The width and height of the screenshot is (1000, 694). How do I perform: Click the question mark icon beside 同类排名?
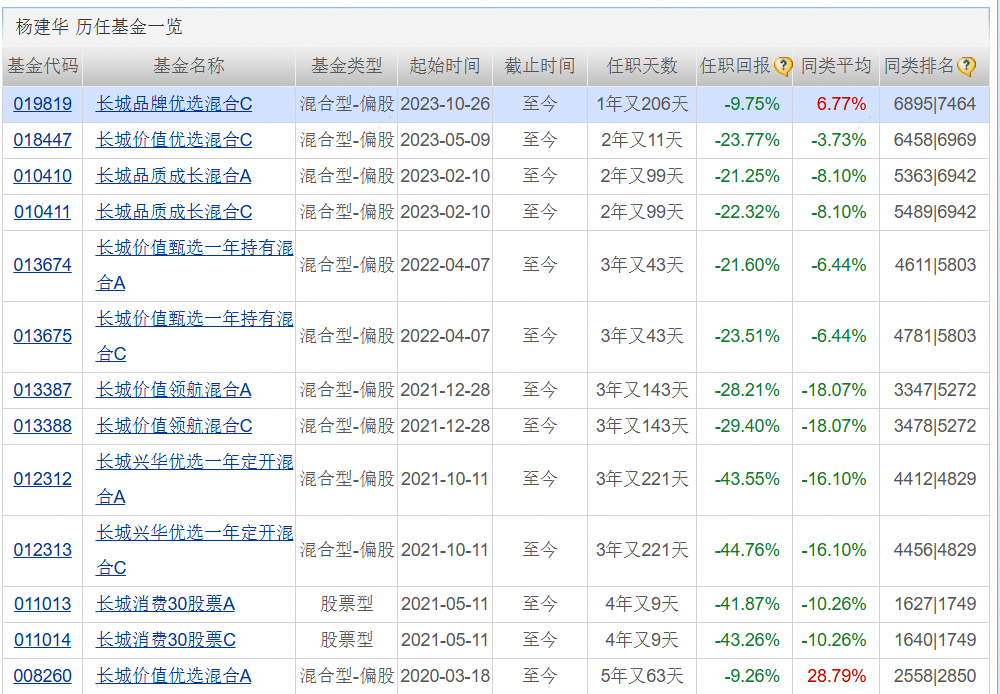pos(964,65)
